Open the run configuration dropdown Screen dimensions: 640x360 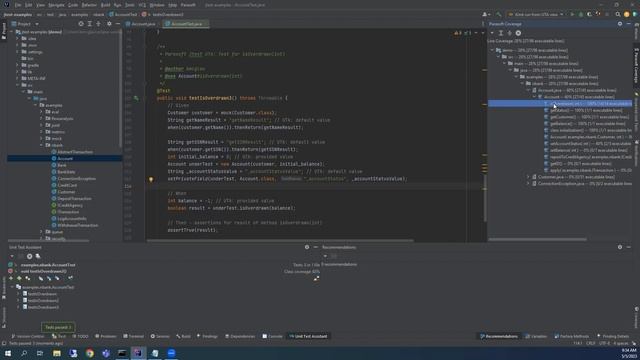click(x=536, y=14)
